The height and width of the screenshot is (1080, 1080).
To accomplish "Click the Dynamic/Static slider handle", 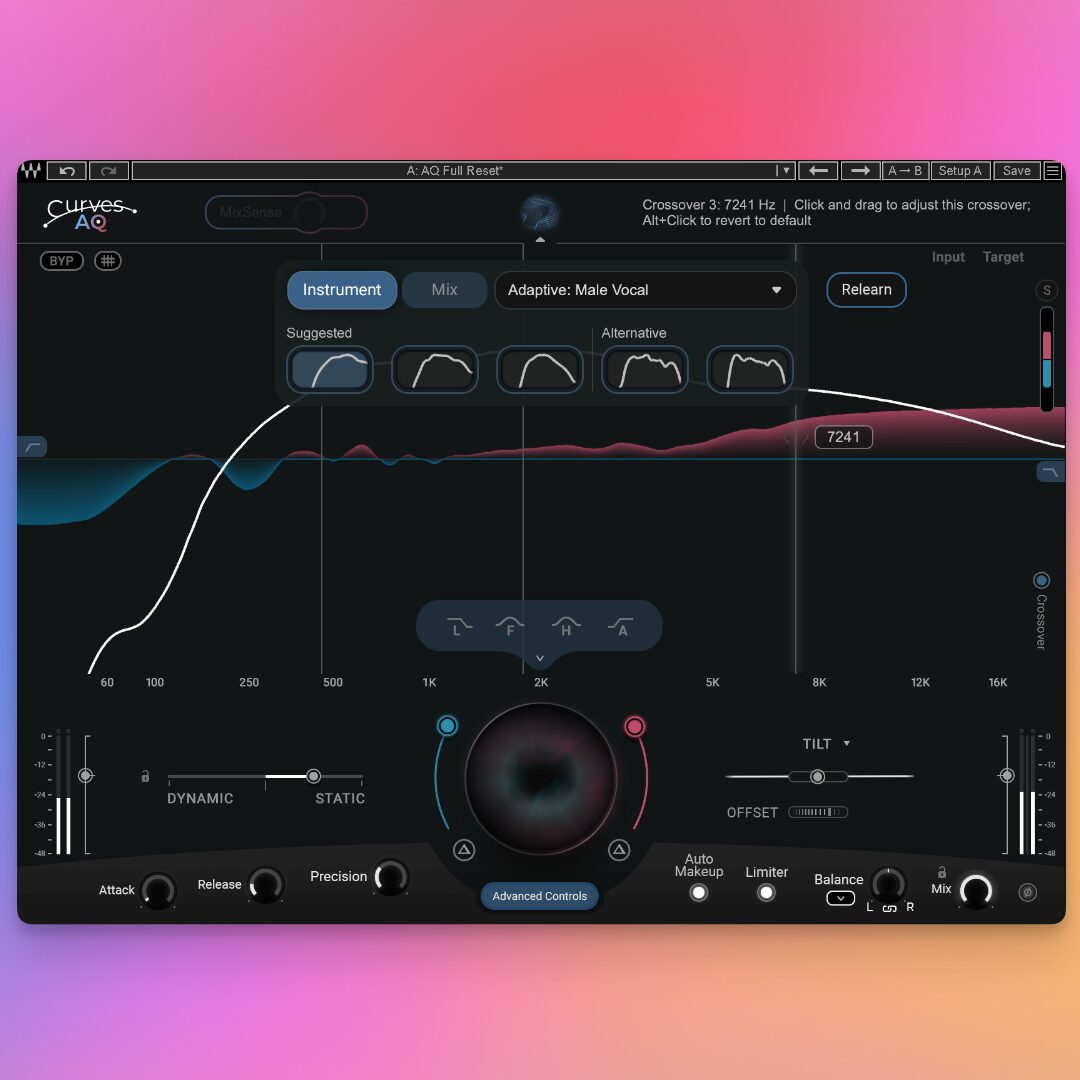I will click(x=314, y=776).
